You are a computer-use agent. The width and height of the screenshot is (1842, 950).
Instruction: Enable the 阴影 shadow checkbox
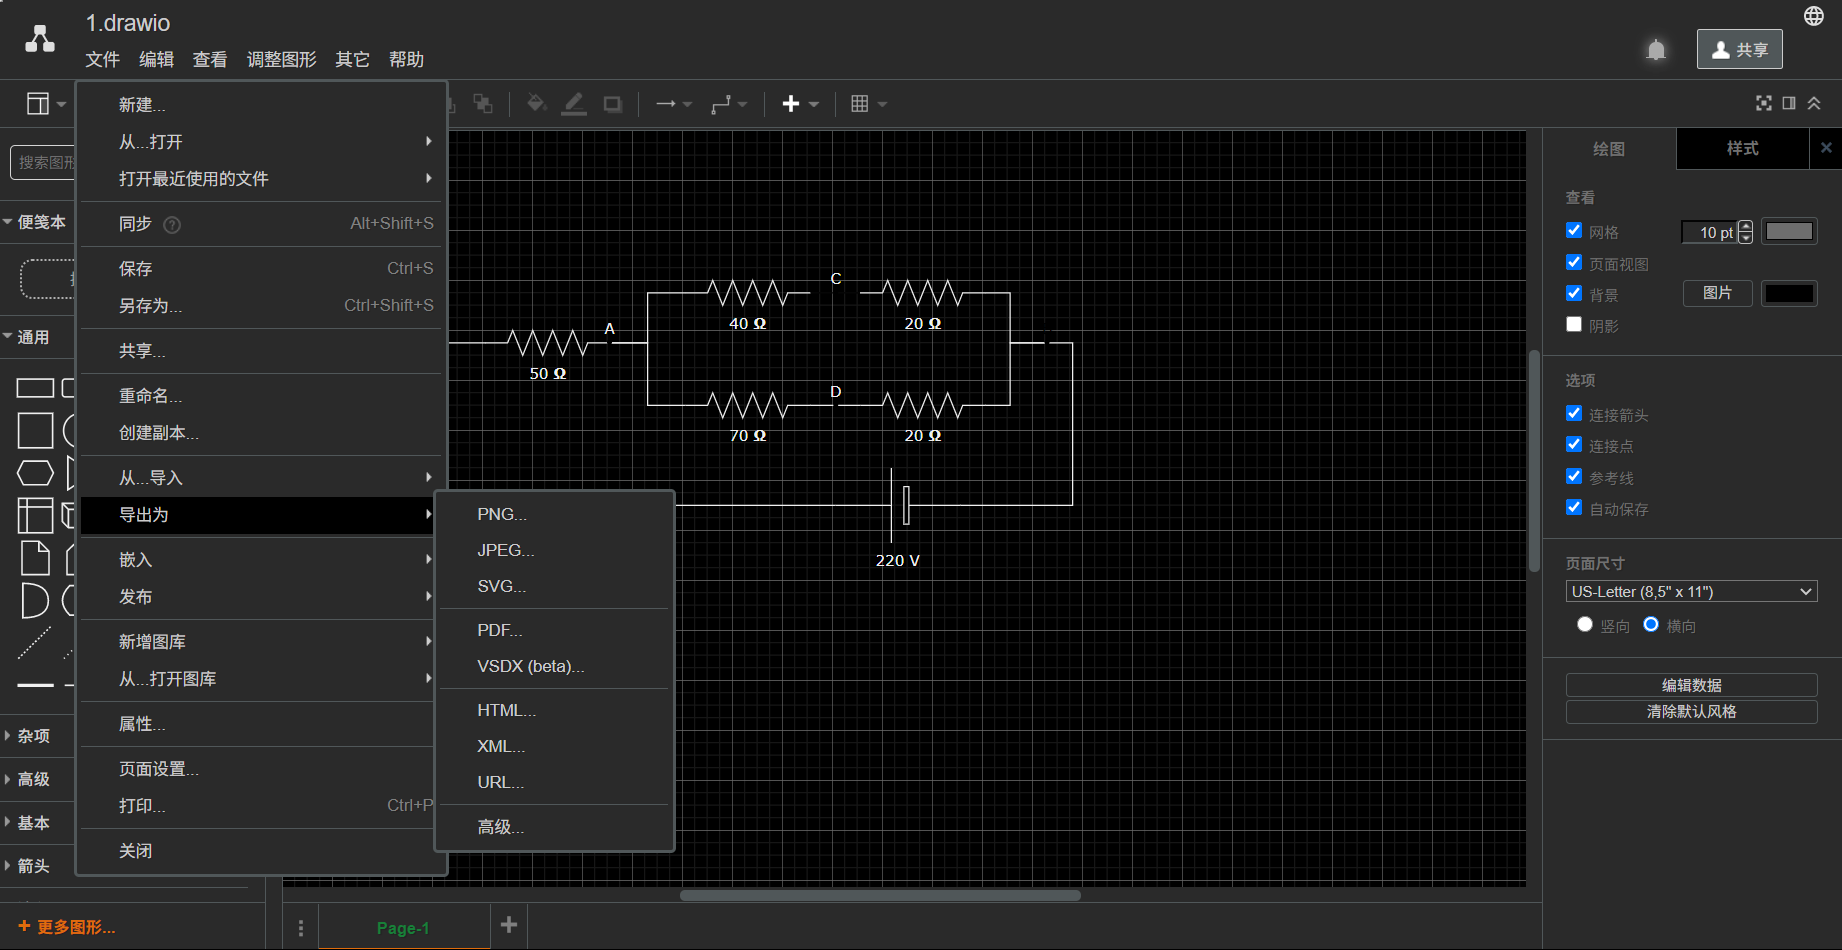coord(1574,325)
